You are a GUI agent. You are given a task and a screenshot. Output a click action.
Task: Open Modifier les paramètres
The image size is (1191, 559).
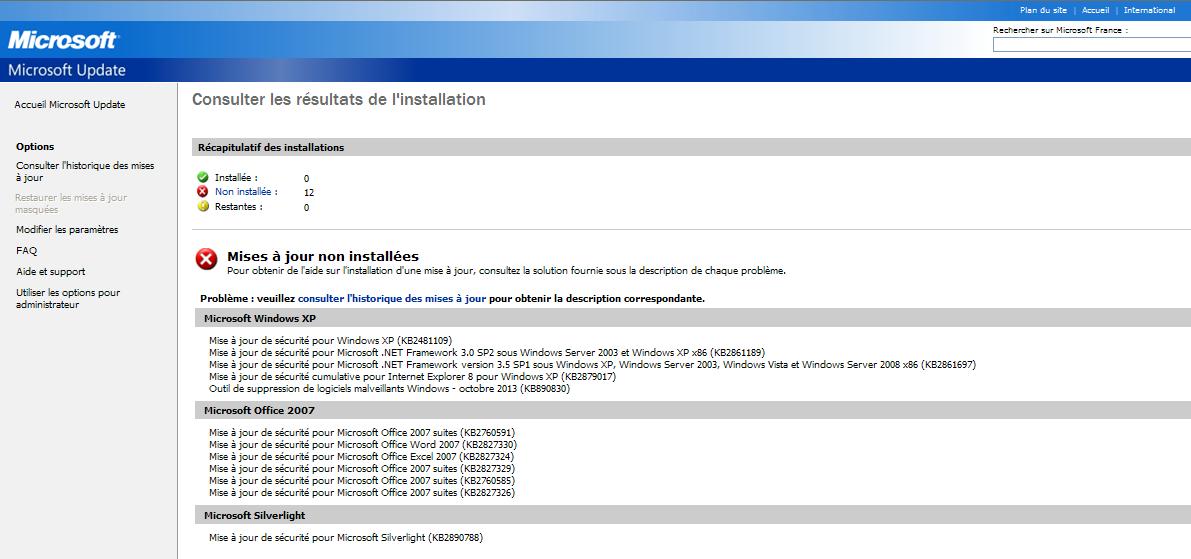pos(67,230)
